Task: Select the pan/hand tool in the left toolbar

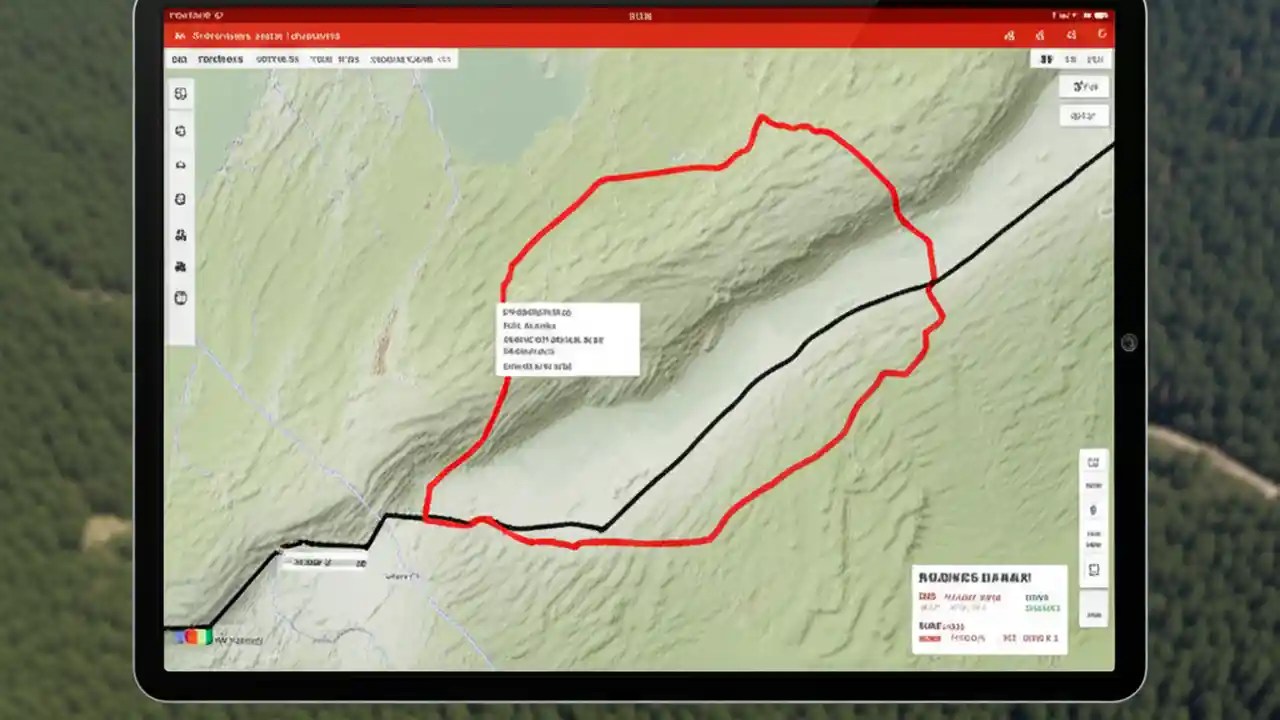Action: 180,164
